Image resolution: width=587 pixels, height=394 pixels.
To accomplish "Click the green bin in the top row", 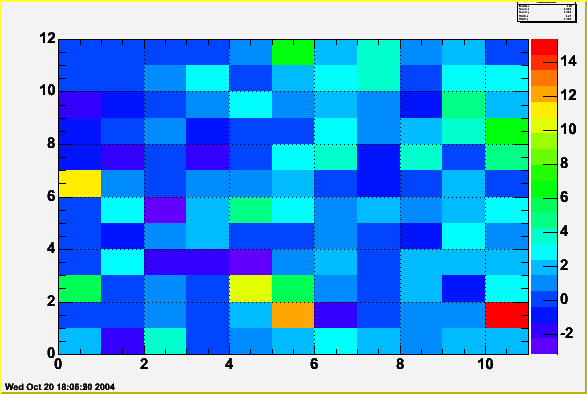I will (x=293, y=52).
